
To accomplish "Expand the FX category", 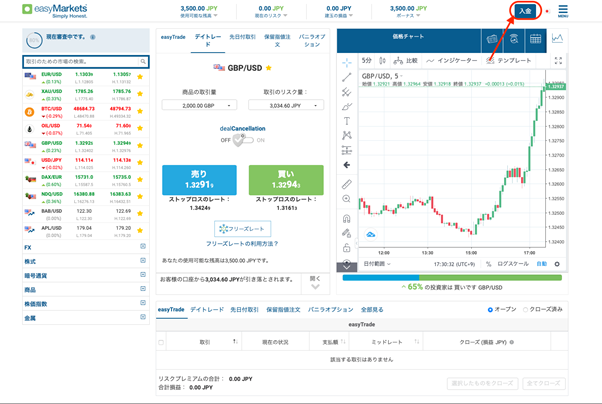I will click(x=143, y=246).
